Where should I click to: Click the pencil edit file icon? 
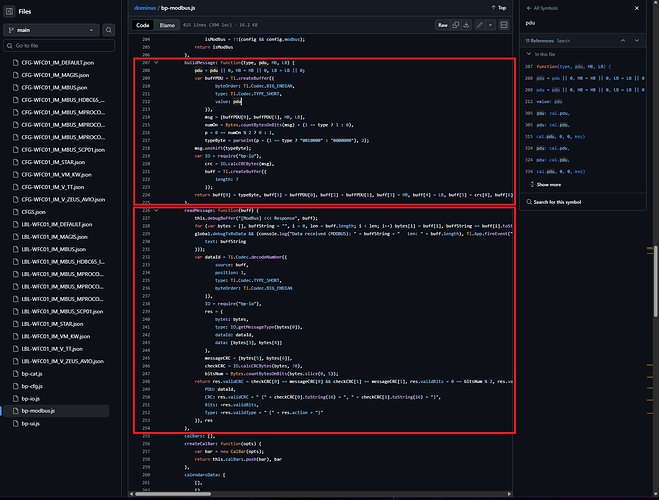480,24
